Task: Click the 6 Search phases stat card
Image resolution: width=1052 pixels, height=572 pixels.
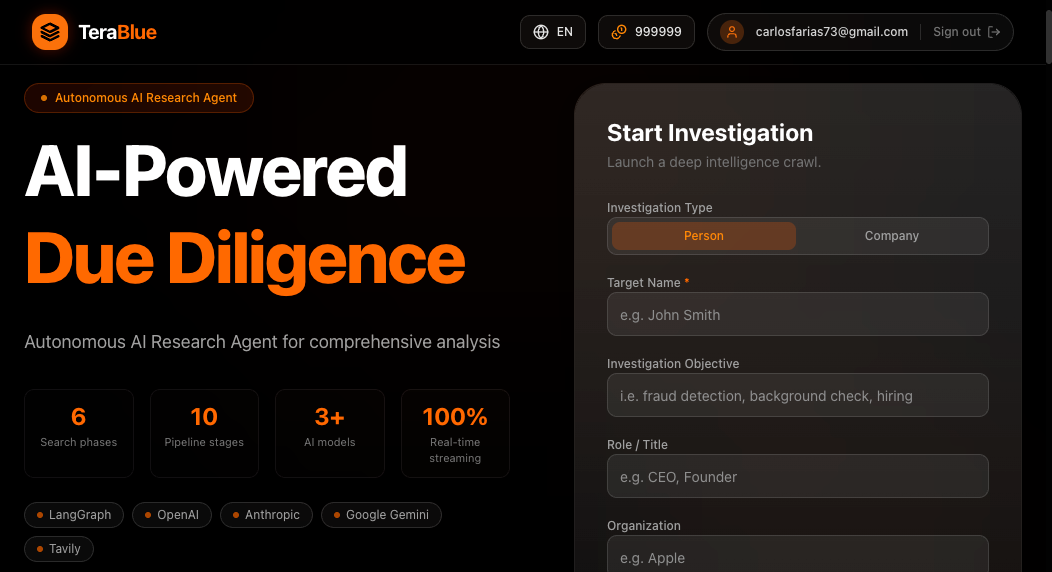Action: coord(78,433)
